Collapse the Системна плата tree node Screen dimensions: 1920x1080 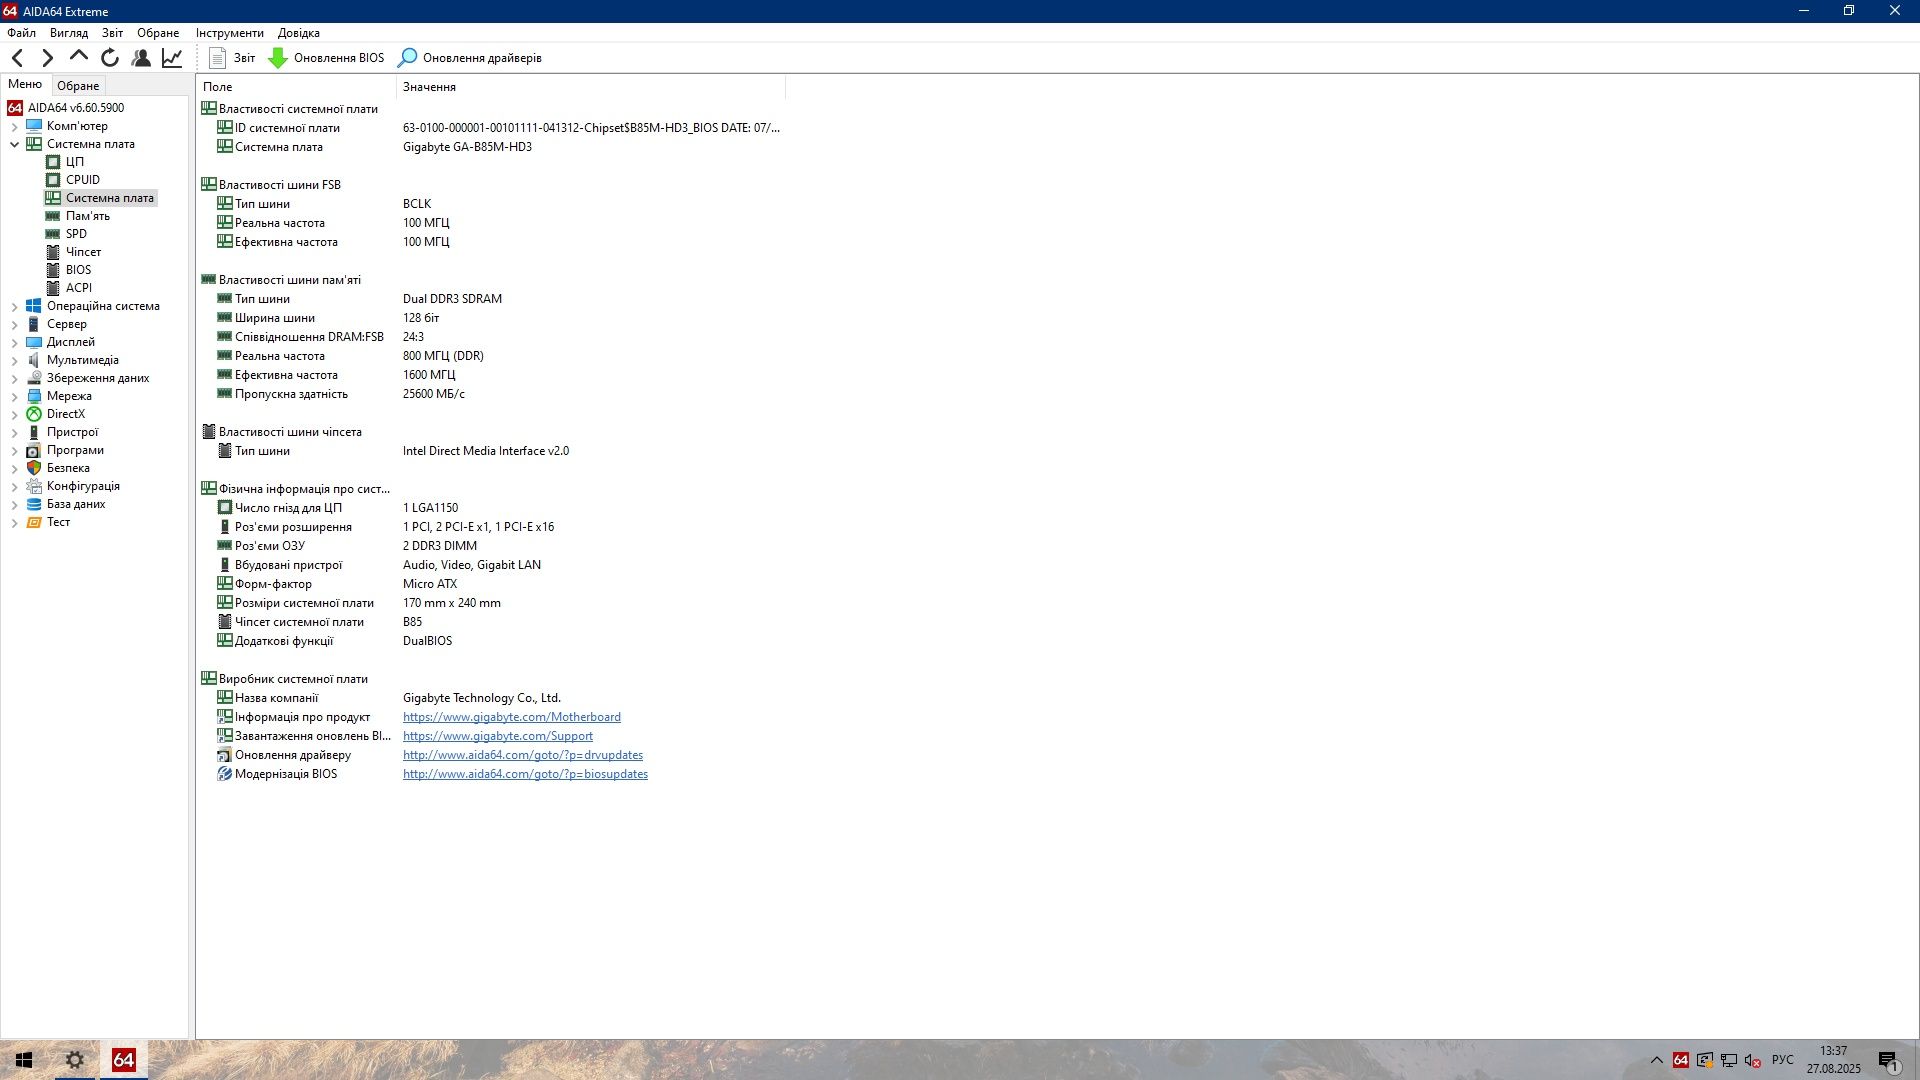pyautogui.click(x=14, y=144)
